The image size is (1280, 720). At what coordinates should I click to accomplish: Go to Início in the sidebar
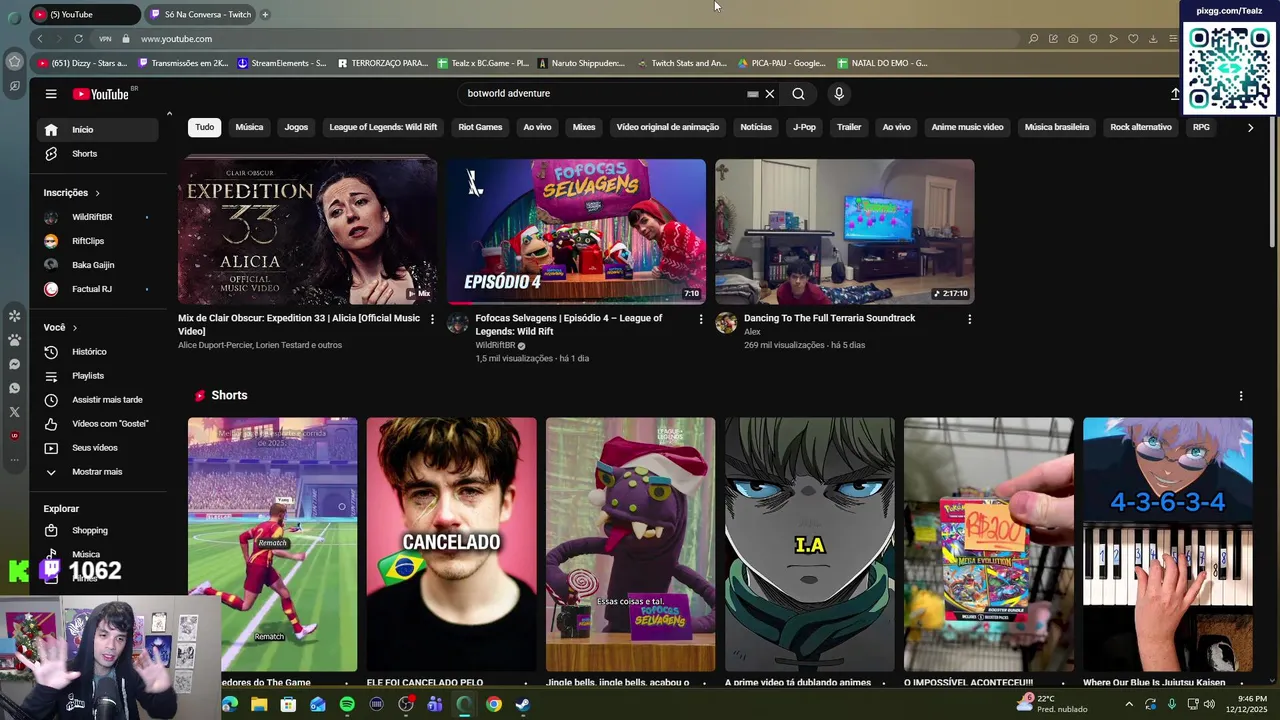[x=97, y=130]
